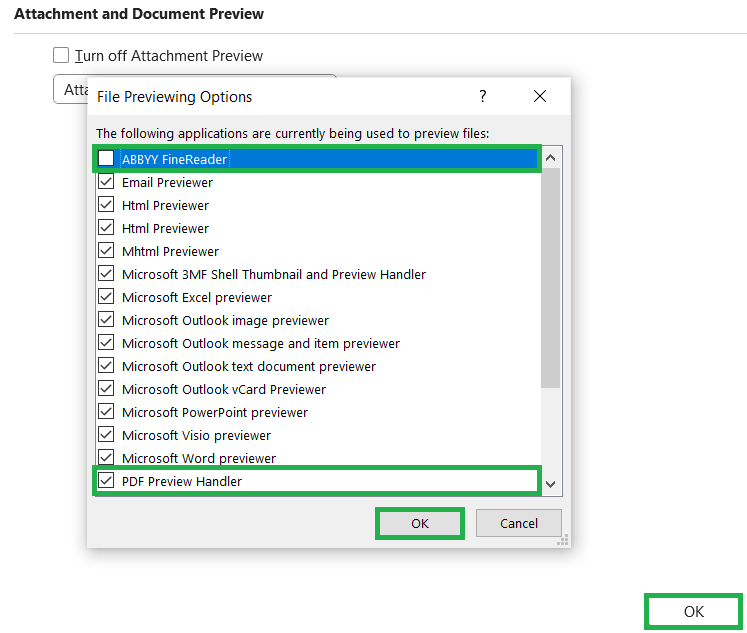This screenshot has height=633, width=747.
Task: Click the Turn off Attachment Preview label
Action: click(169, 56)
